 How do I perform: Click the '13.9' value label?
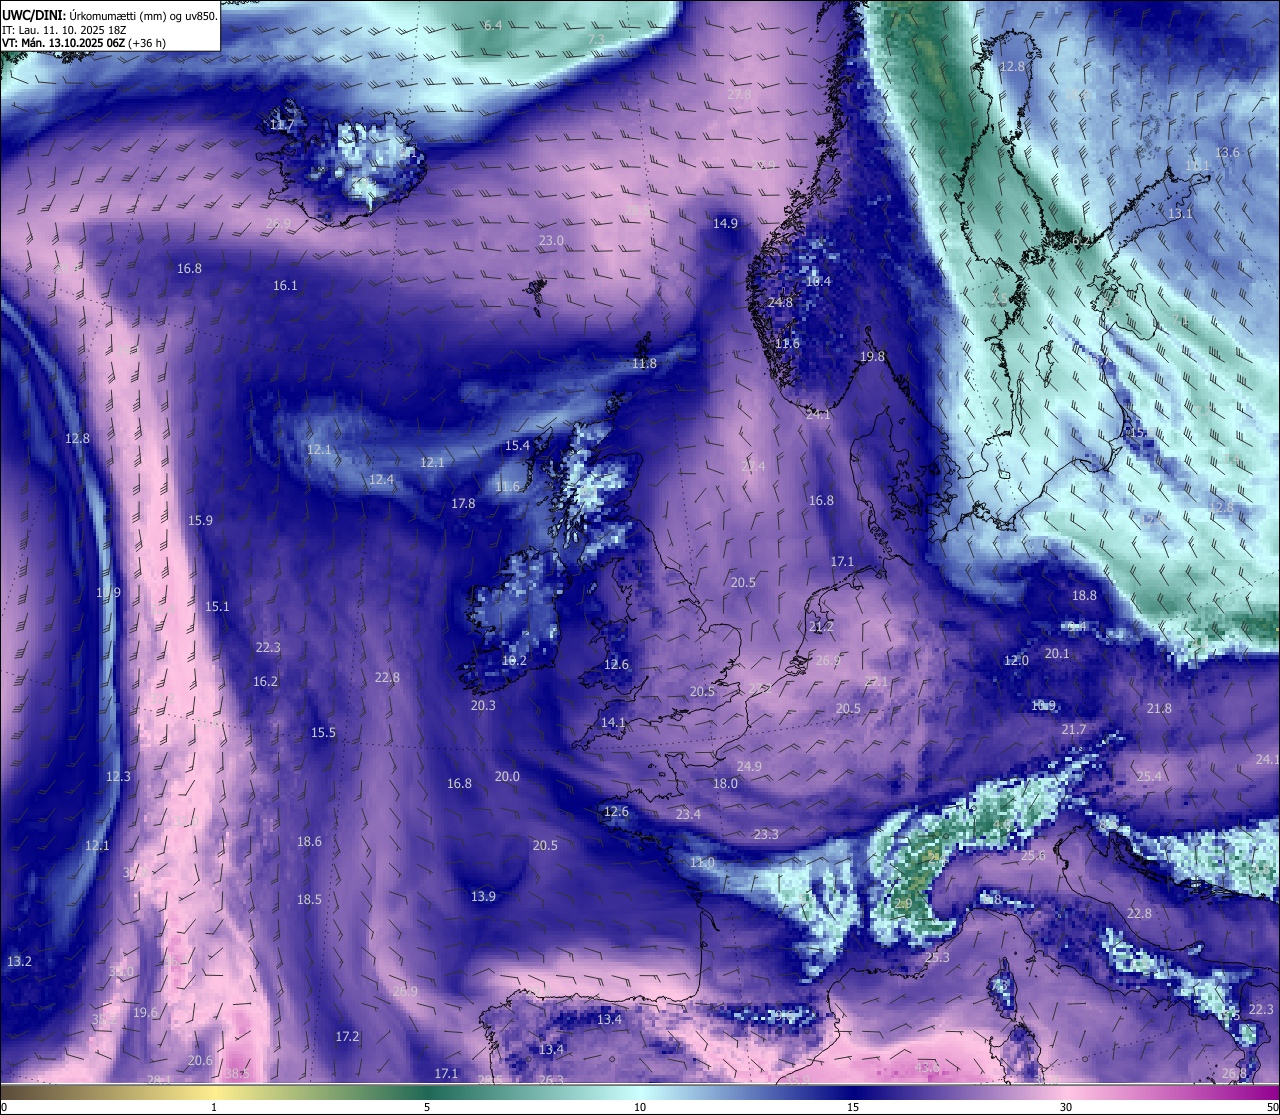(483, 896)
